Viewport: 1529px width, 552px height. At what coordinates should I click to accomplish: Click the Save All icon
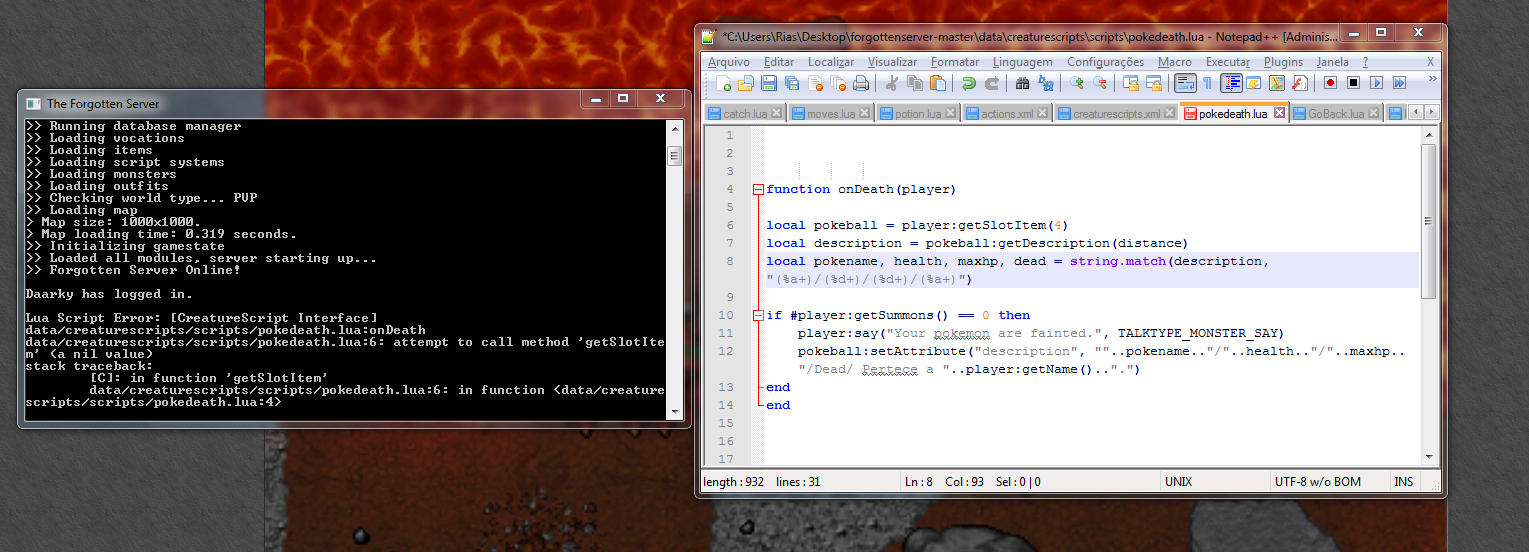point(792,83)
